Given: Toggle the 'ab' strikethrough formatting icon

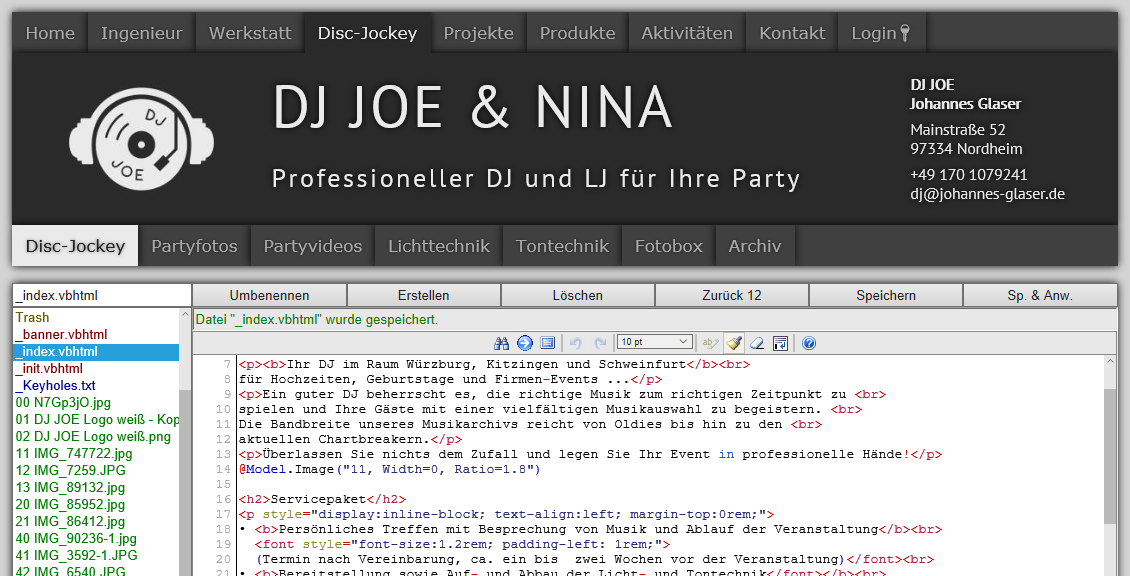Looking at the screenshot, I should (710, 342).
